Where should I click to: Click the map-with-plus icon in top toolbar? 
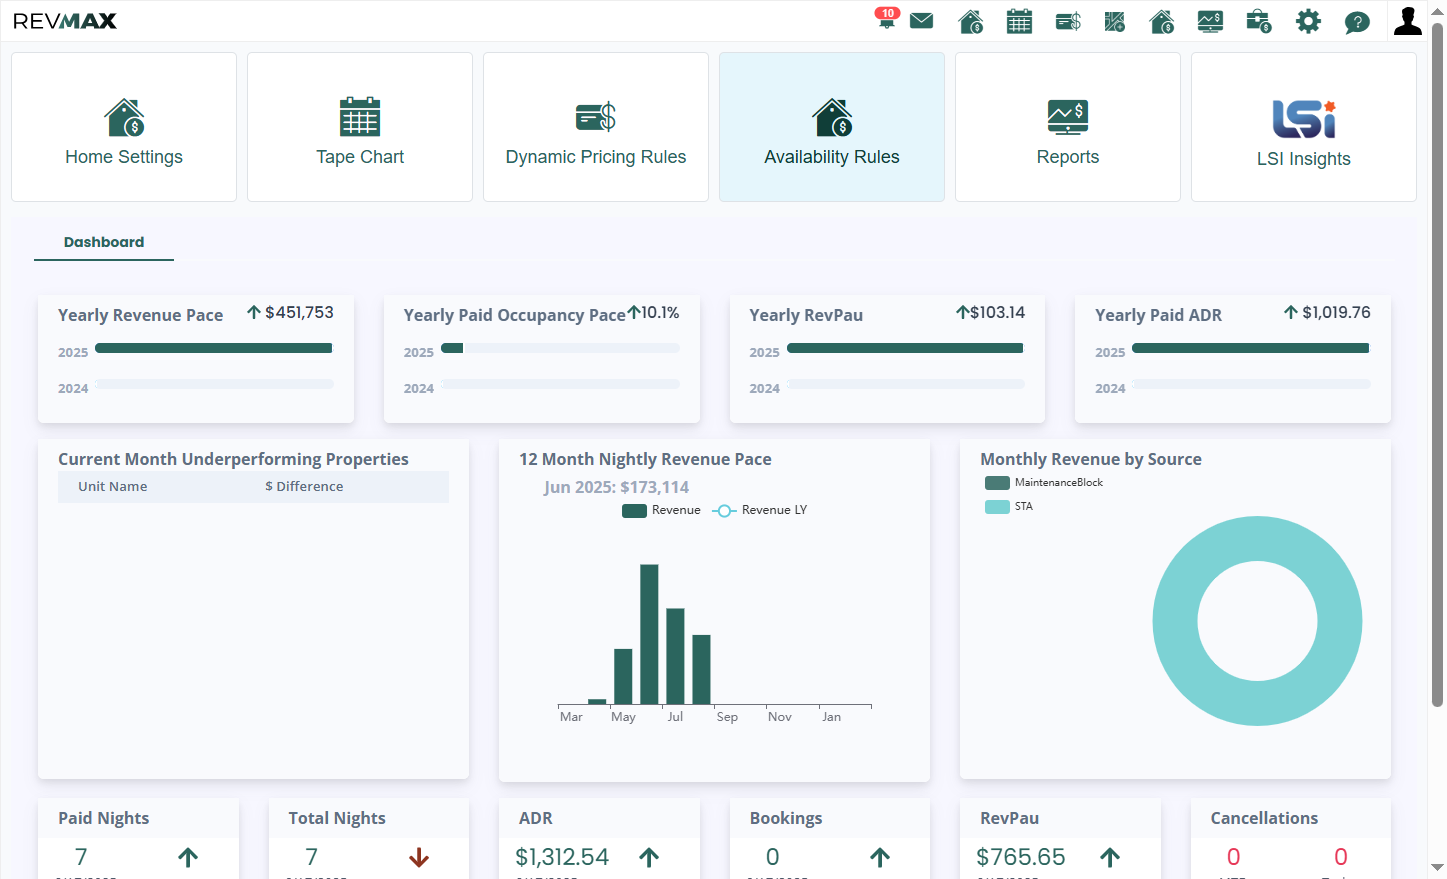tap(1115, 21)
